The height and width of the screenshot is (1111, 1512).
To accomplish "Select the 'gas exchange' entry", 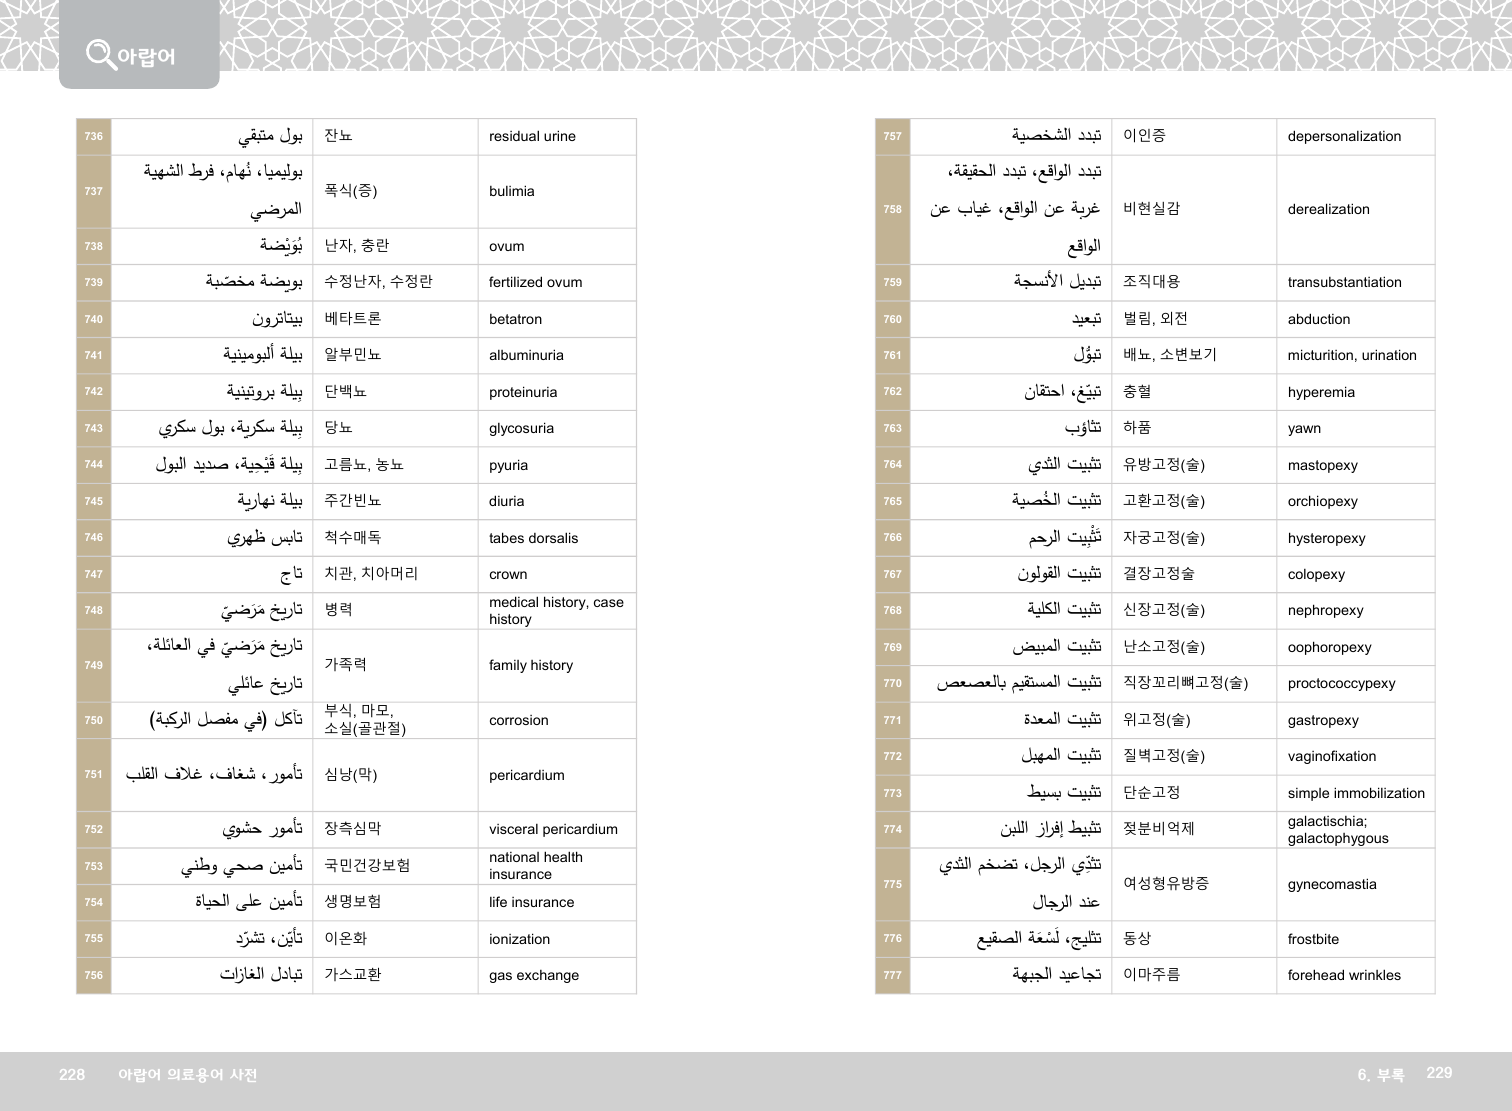I will pos(533,975).
